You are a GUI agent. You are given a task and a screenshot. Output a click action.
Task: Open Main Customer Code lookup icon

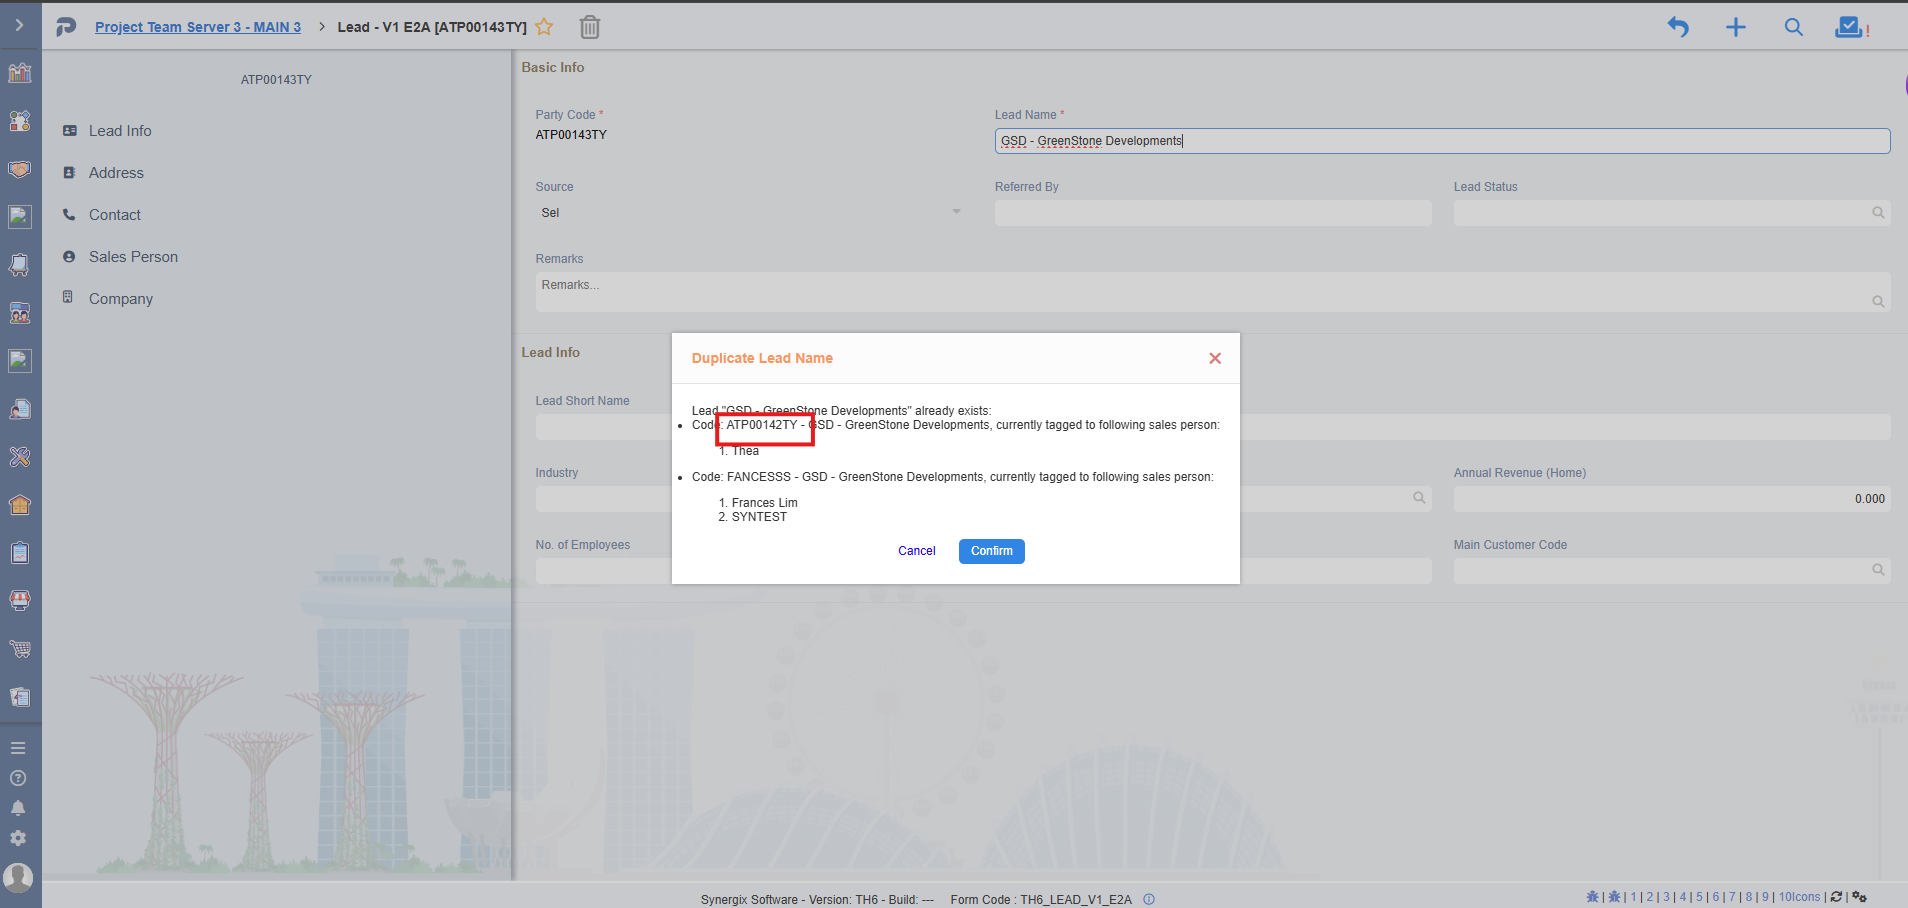coord(1878,570)
